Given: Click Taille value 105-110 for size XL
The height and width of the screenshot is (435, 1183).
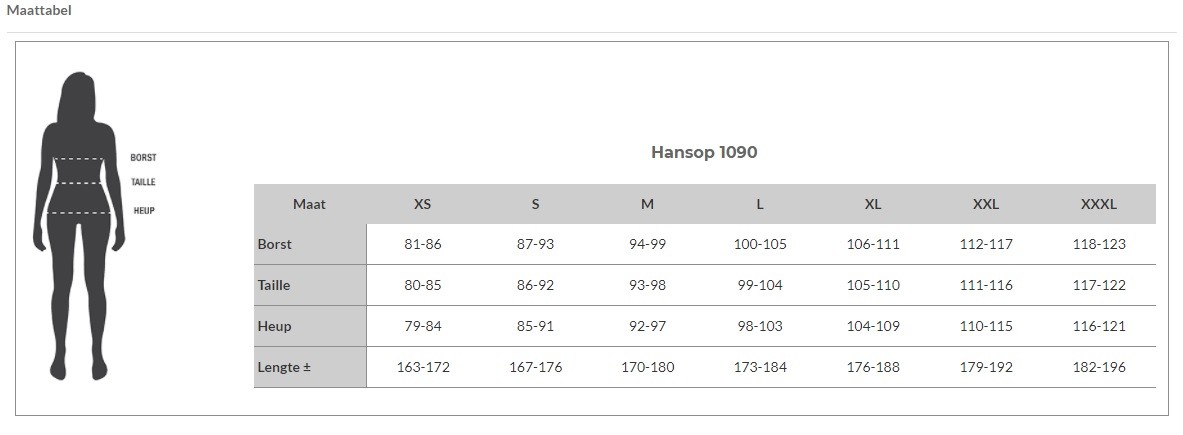Looking at the screenshot, I should [x=873, y=286].
